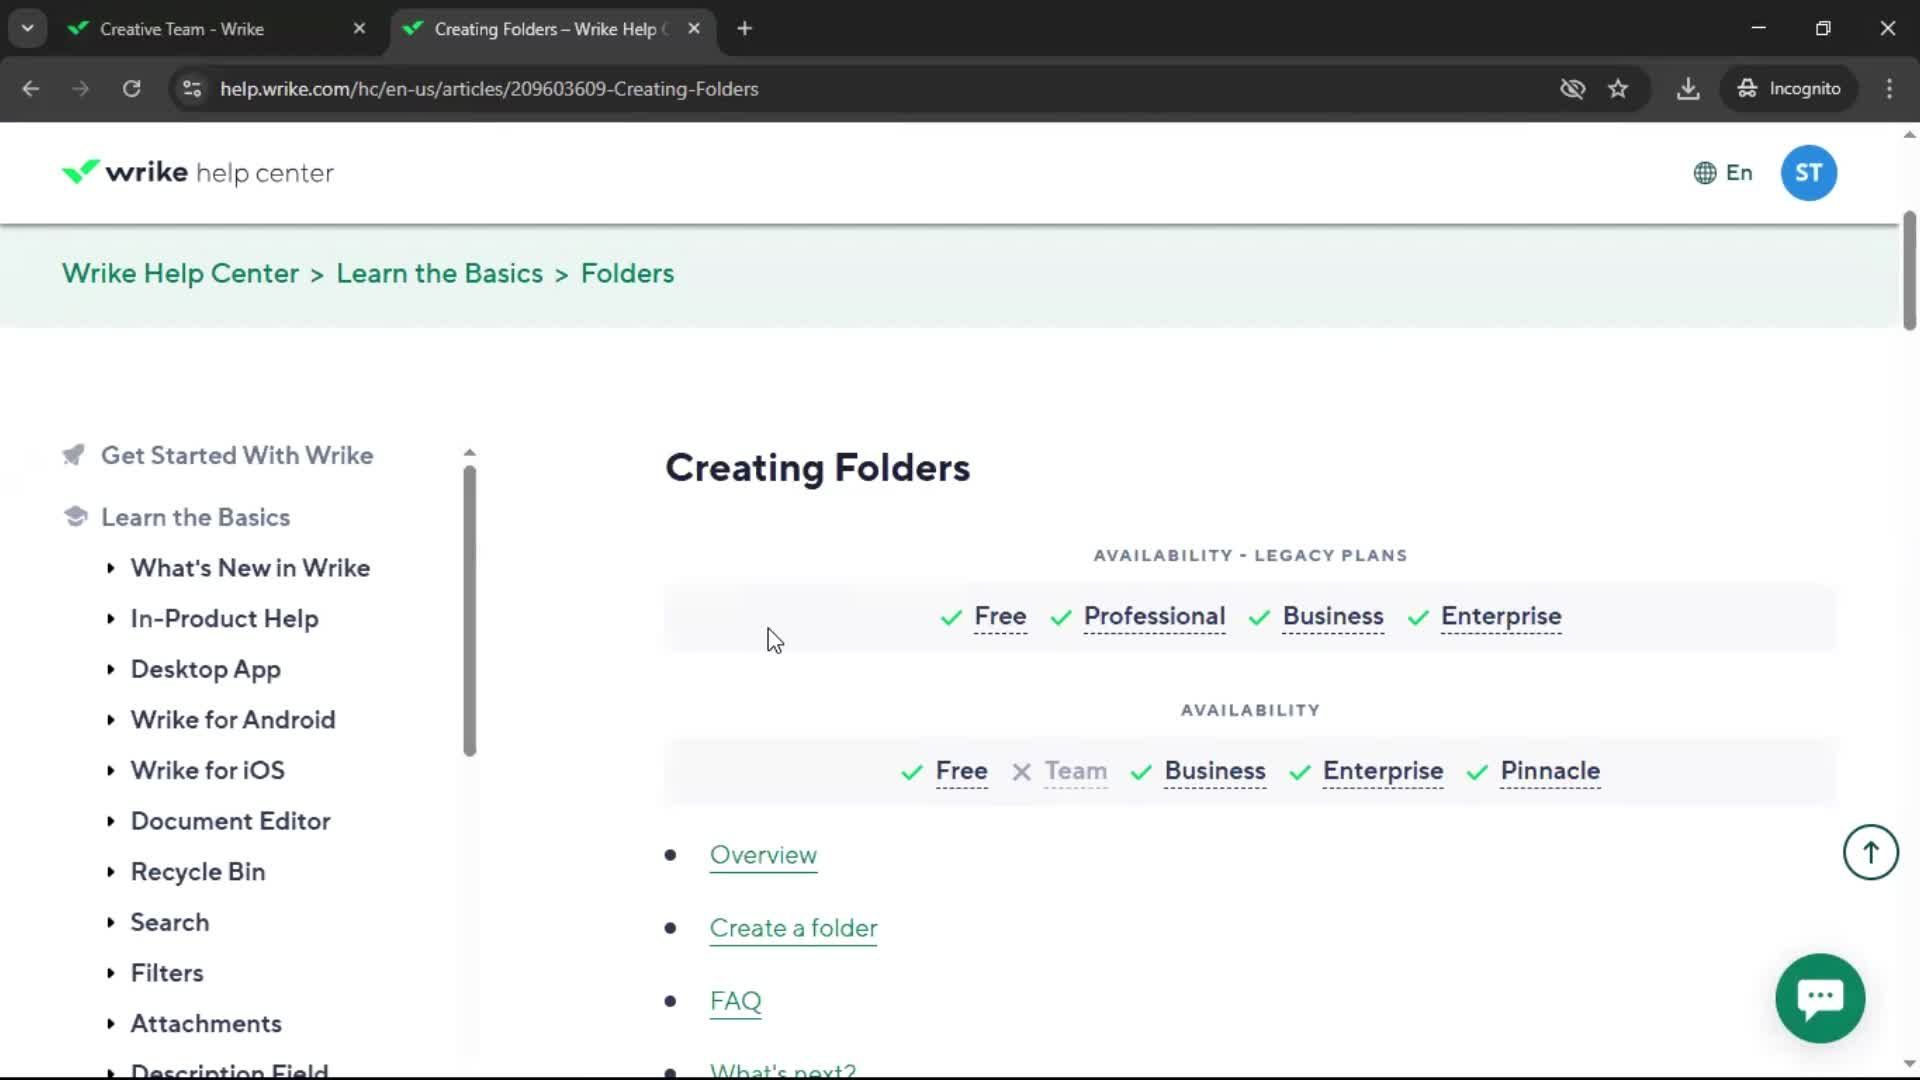
Task: Click the sidebar scroll-up arrow
Action: [470, 453]
